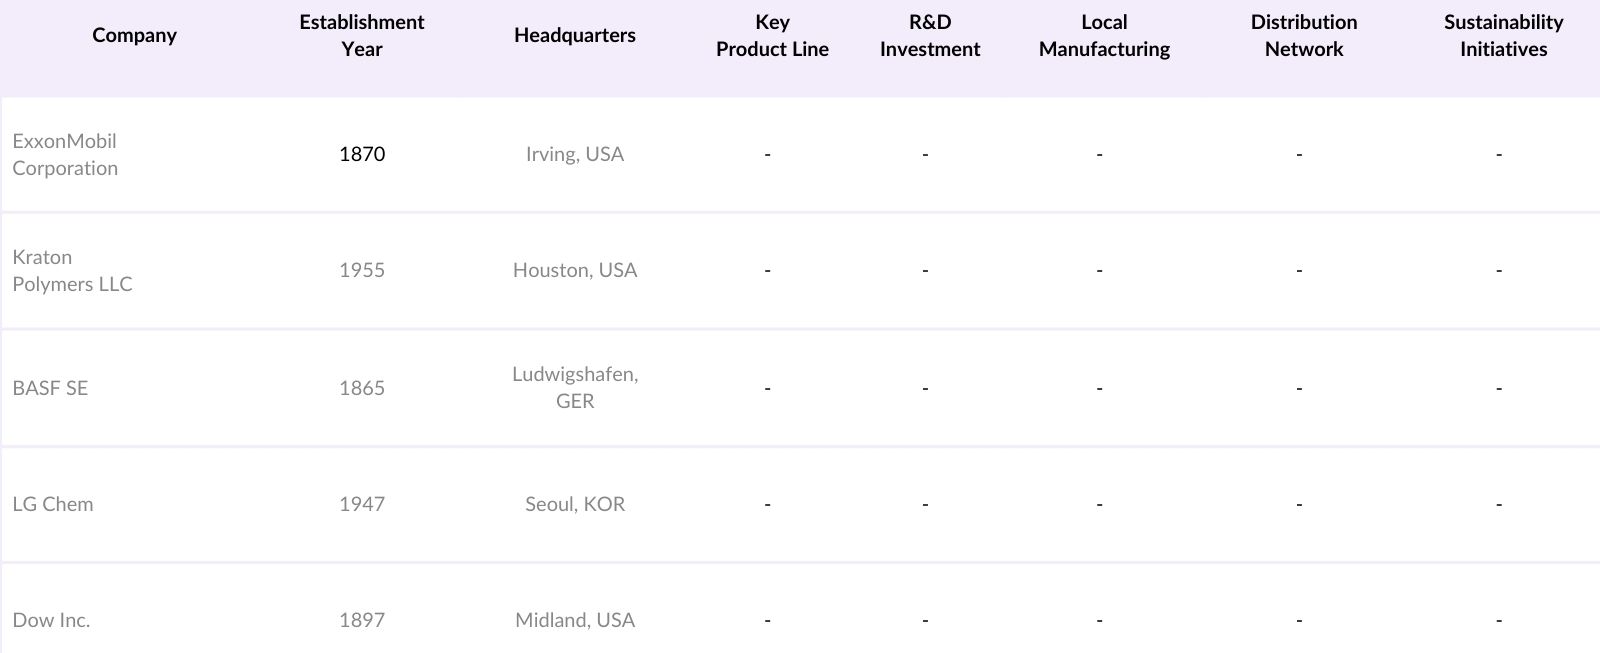Select the Dow Inc. company cell
Screen dimensions: 1600x653
pos(51,620)
